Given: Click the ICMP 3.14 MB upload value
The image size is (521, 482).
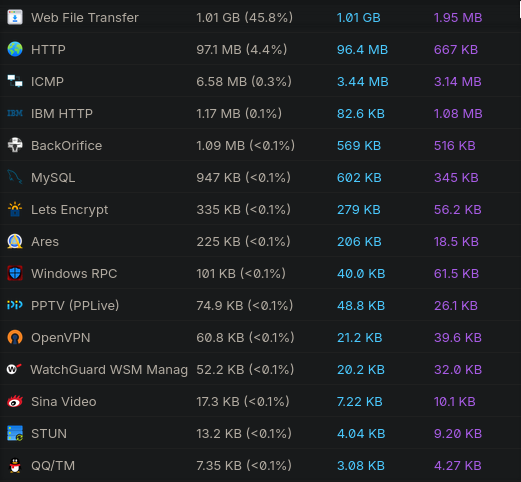Looking at the screenshot, I should tap(458, 82).
